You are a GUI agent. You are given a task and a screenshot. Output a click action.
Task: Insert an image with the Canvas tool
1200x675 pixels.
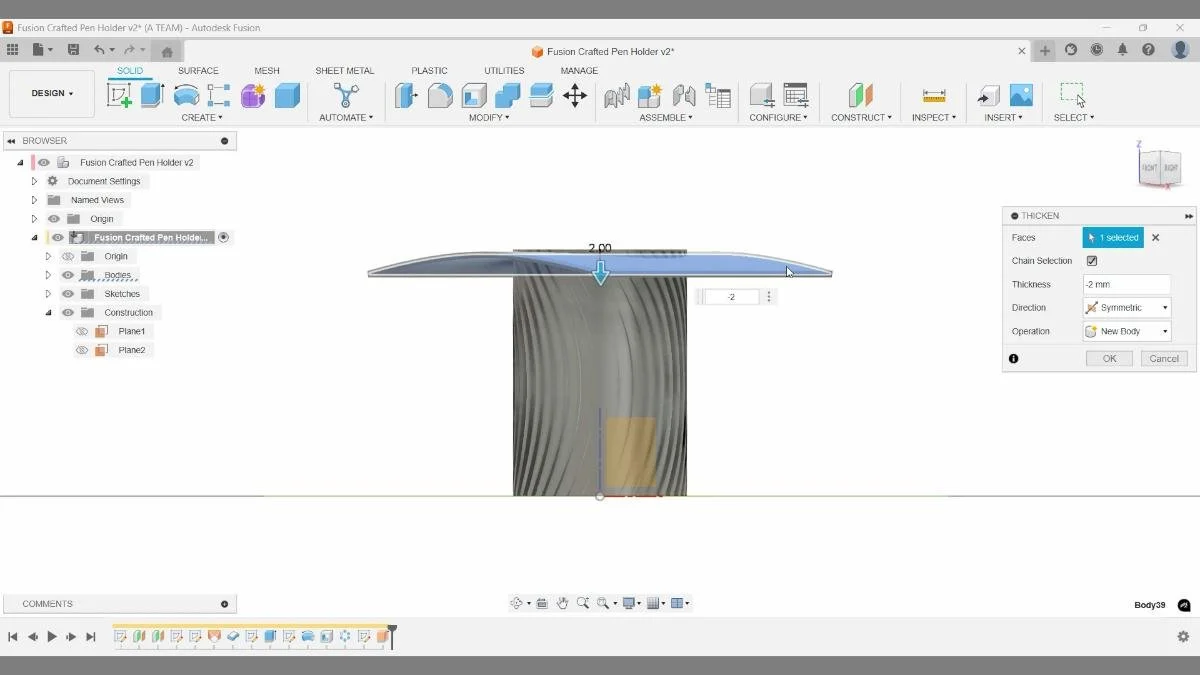1020,93
